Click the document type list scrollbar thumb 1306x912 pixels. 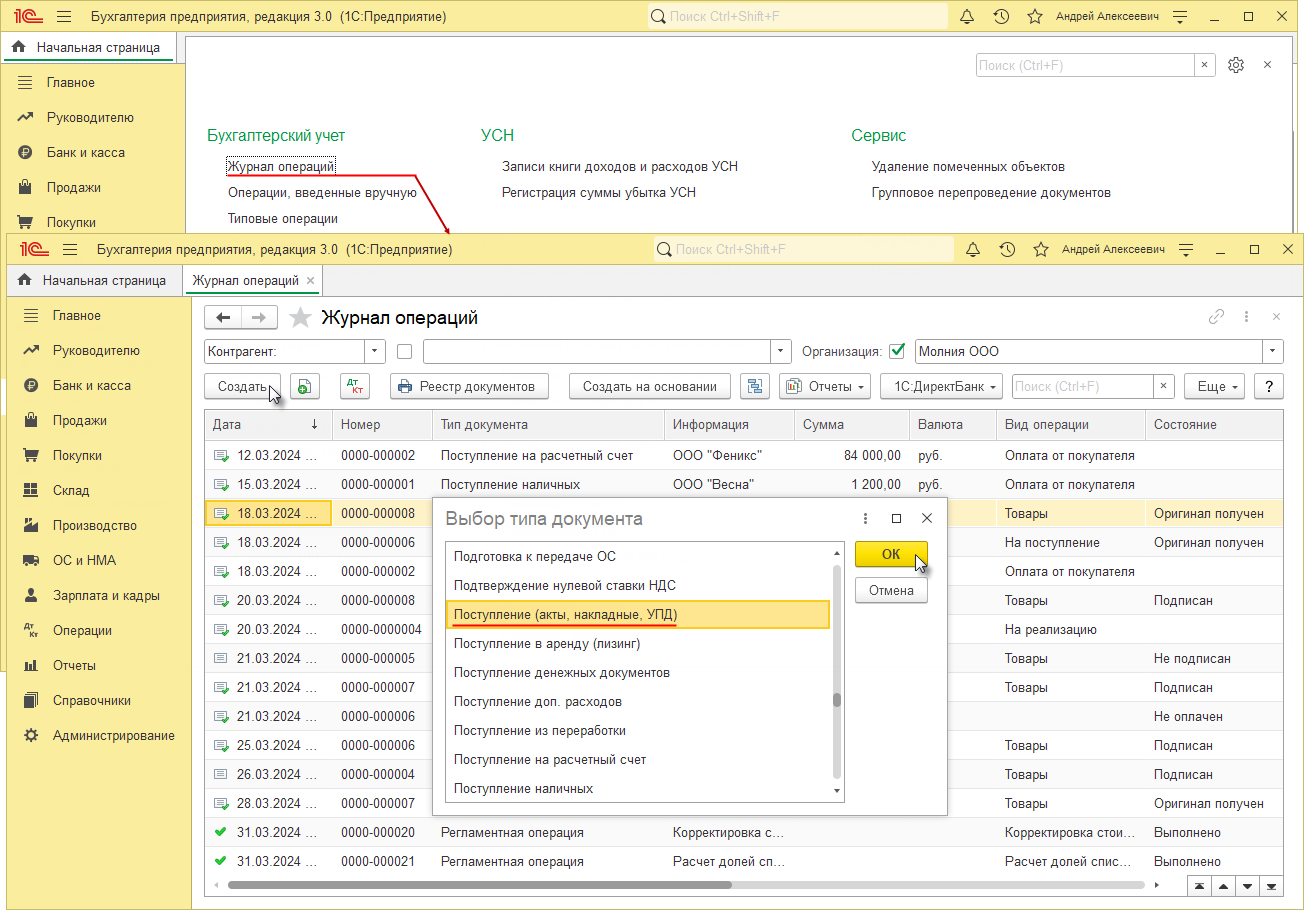click(837, 700)
